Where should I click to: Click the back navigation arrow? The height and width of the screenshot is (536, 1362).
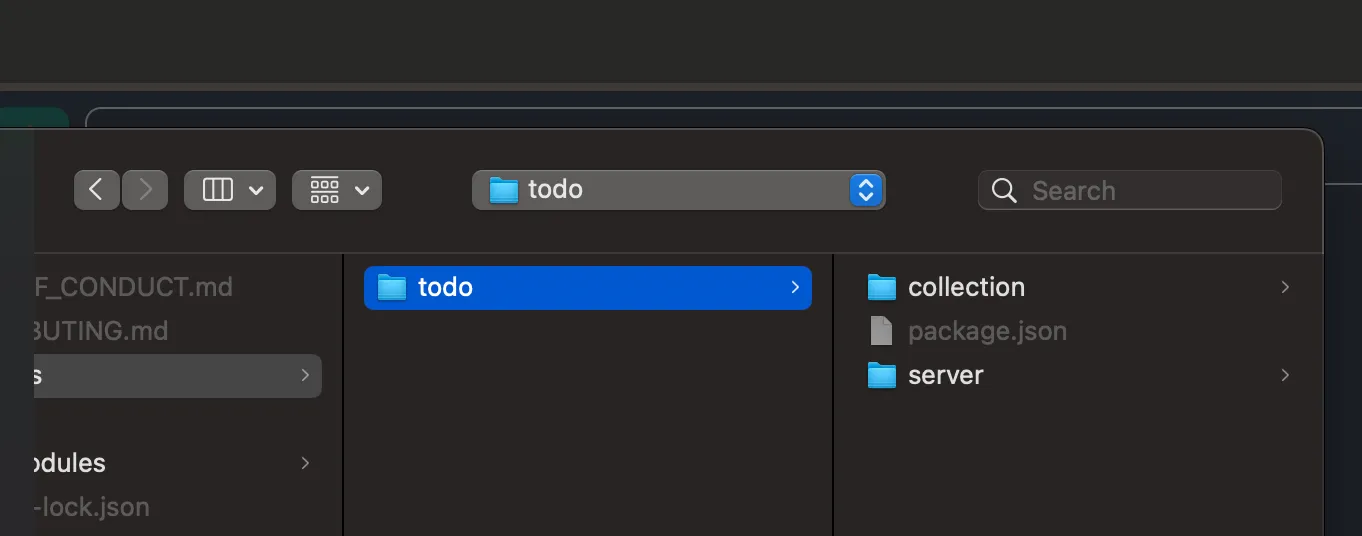96,190
